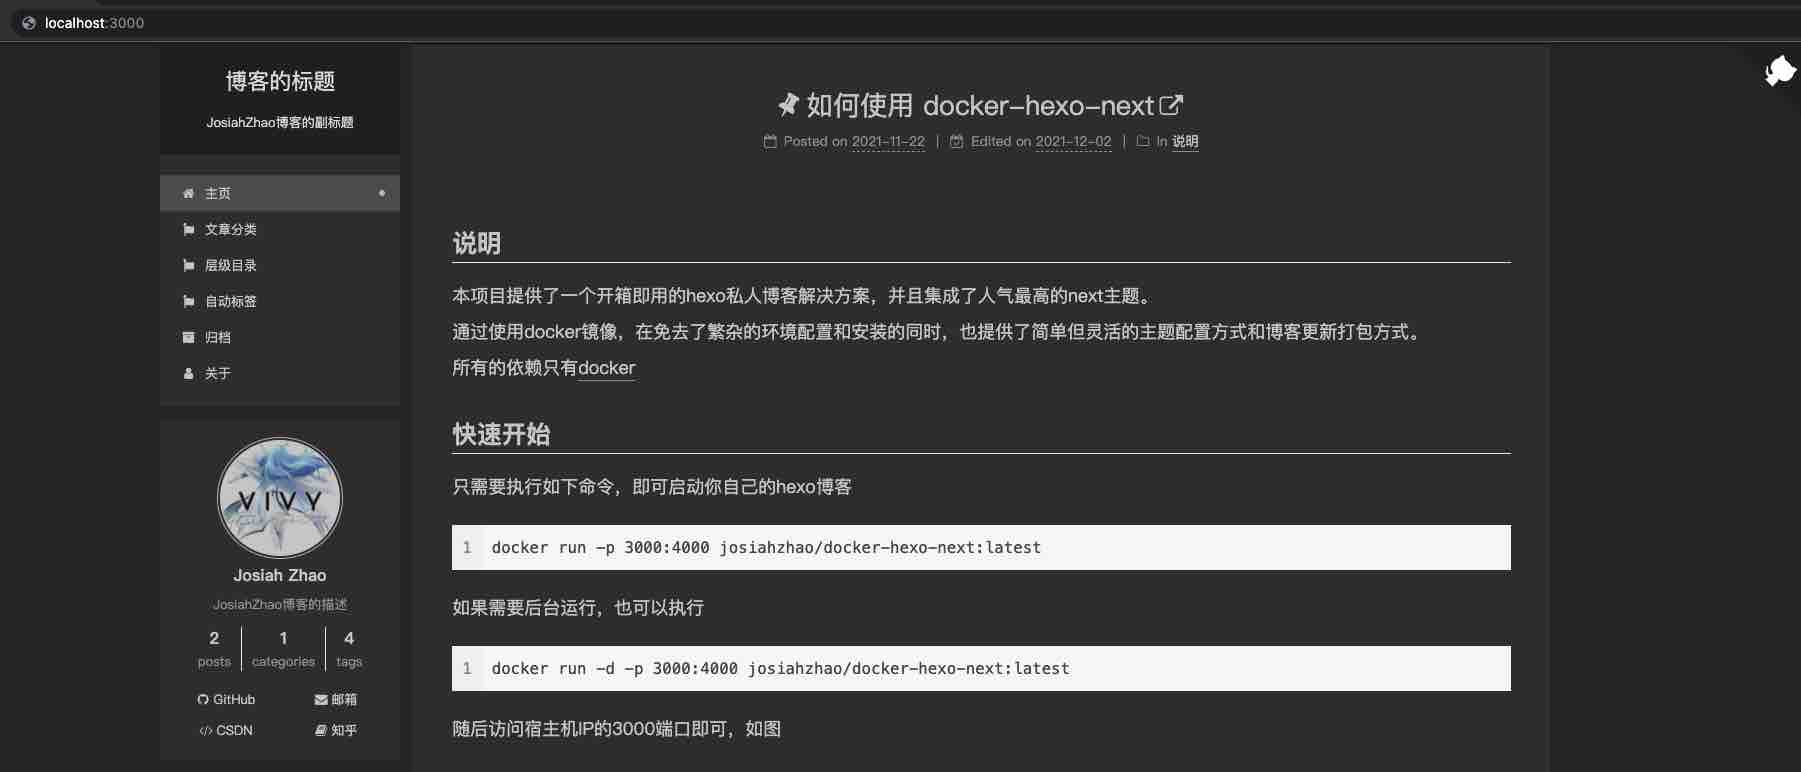Click the VIVY avatar image
The image size is (1801, 772).
click(x=280, y=498)
